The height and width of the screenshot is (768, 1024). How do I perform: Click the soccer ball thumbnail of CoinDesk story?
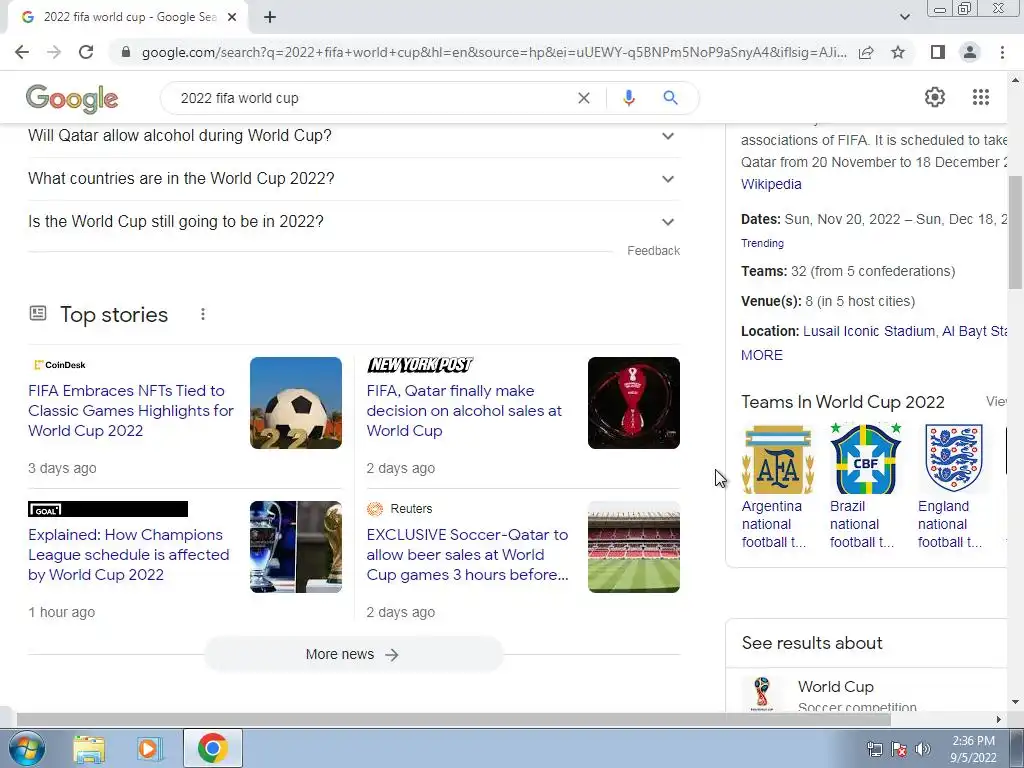[296, 403]
